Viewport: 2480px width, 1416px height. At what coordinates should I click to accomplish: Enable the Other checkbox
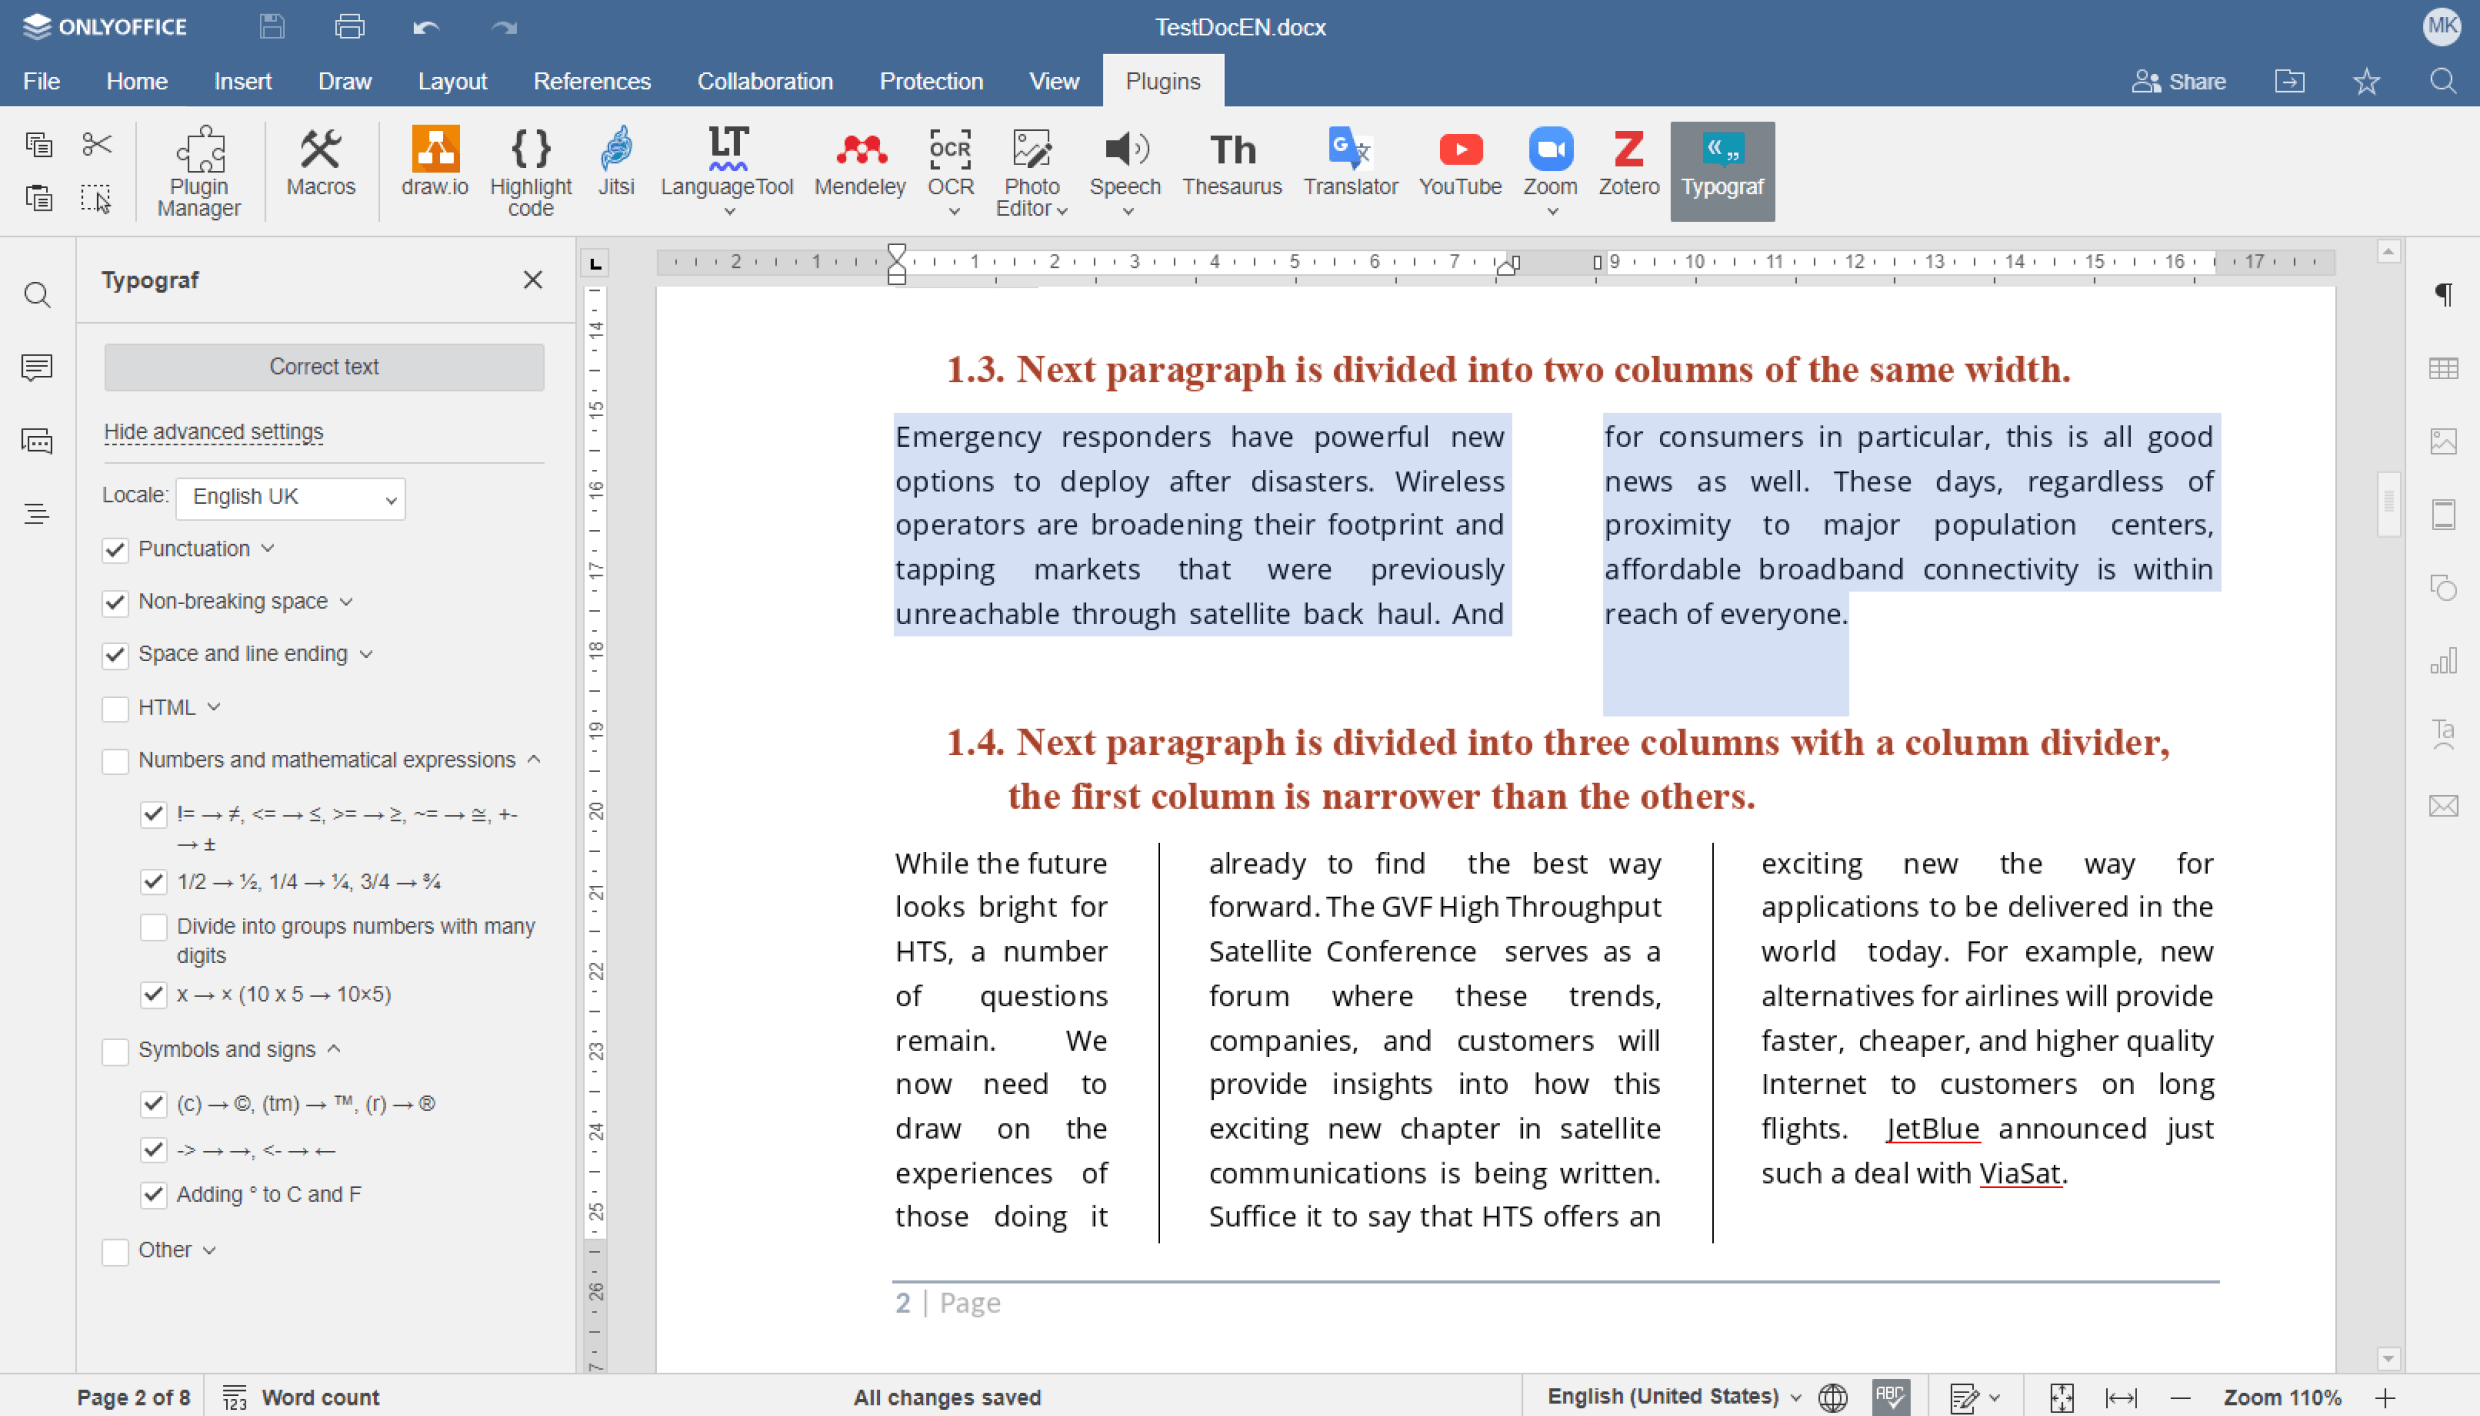tap(115, 1251)
